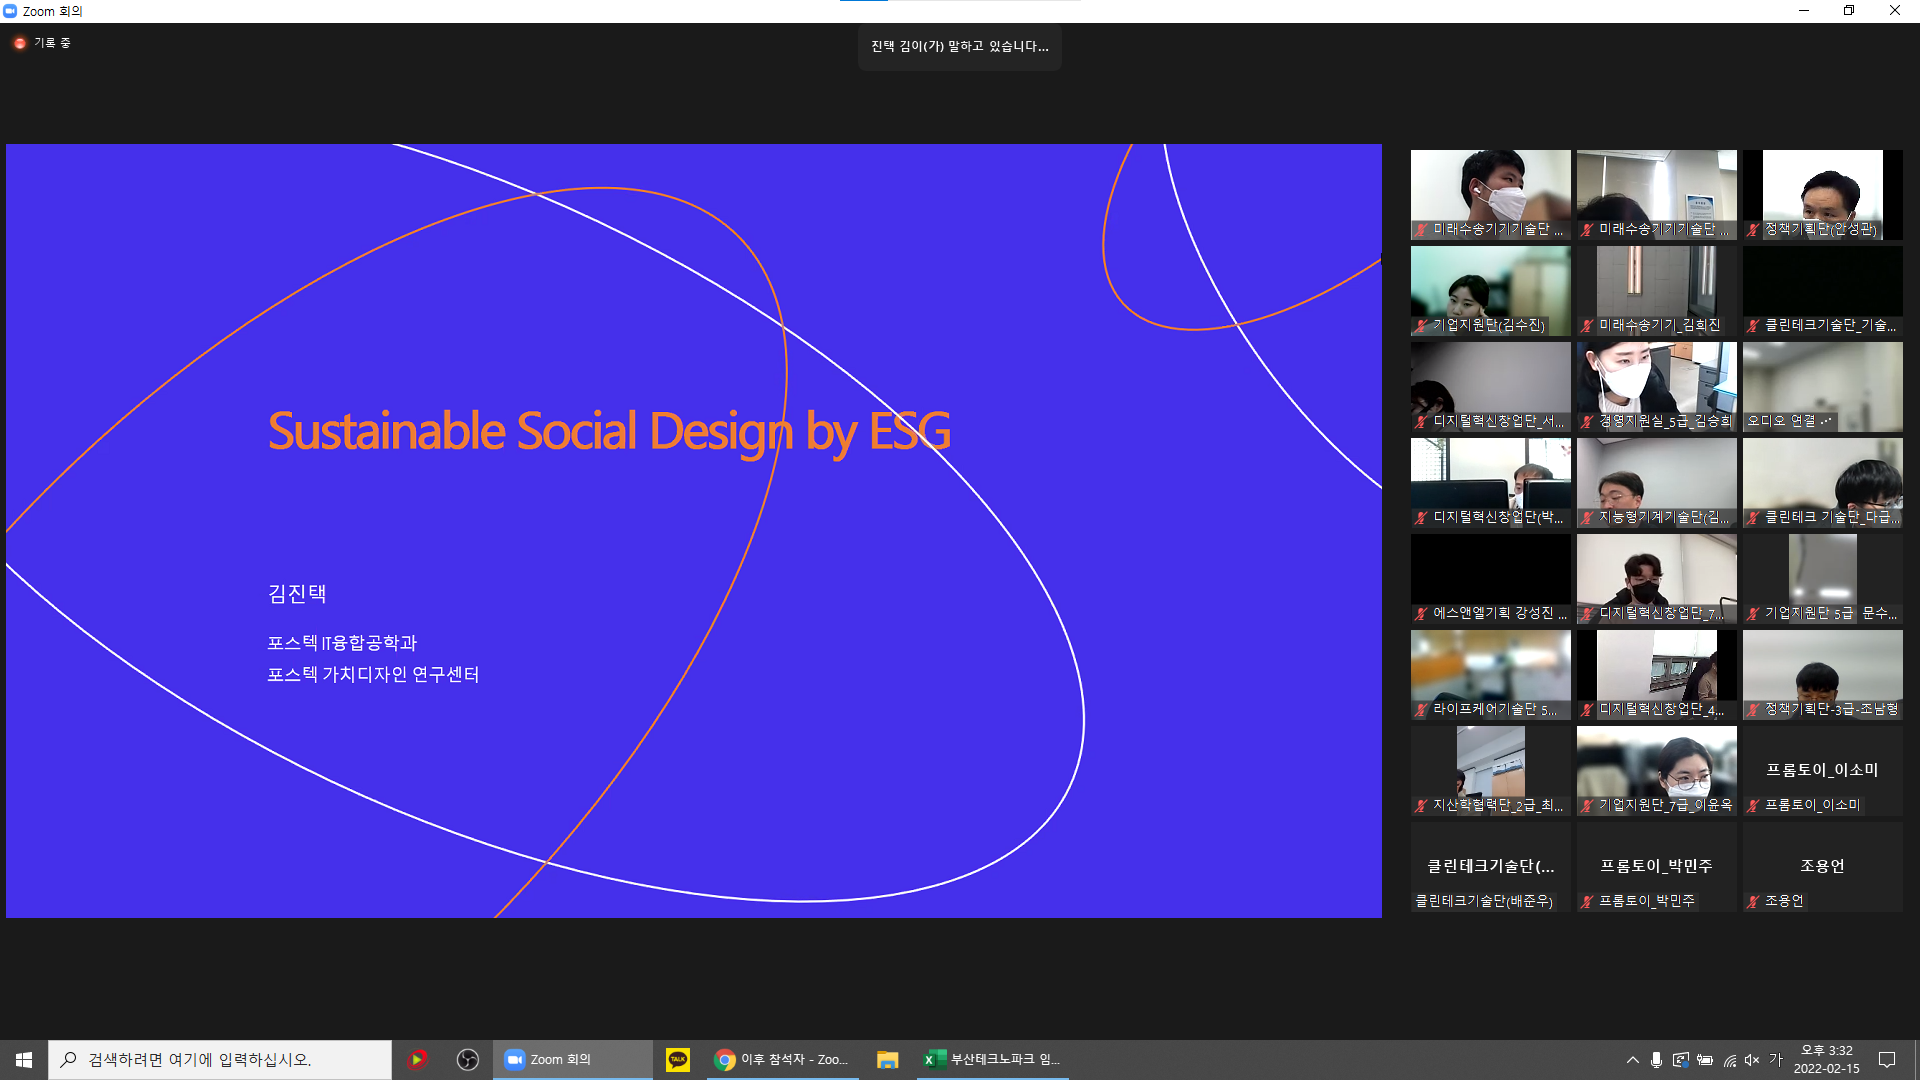1920x1080 pixels.
Task: Select the 경영지원실_5급_김승희 video tile
Action: click(x=1656, y=387)
